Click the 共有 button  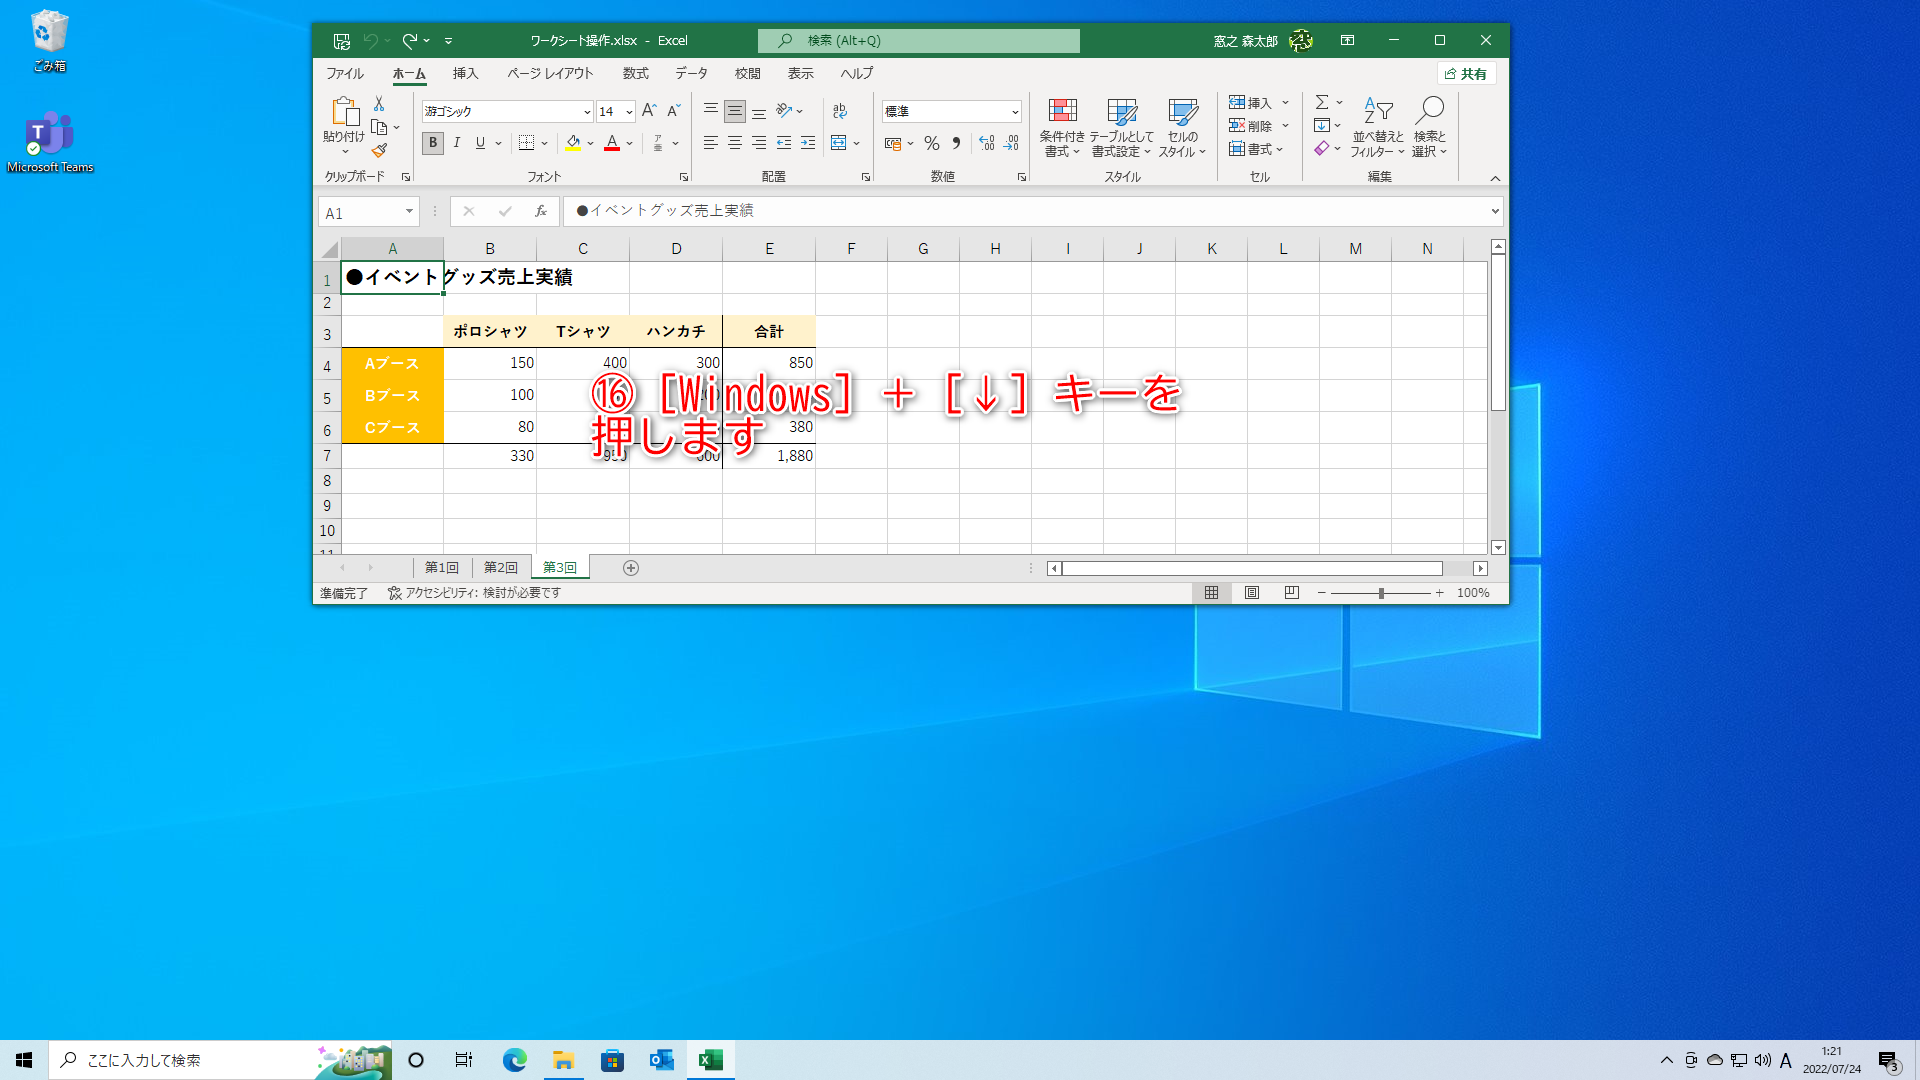1466,72
